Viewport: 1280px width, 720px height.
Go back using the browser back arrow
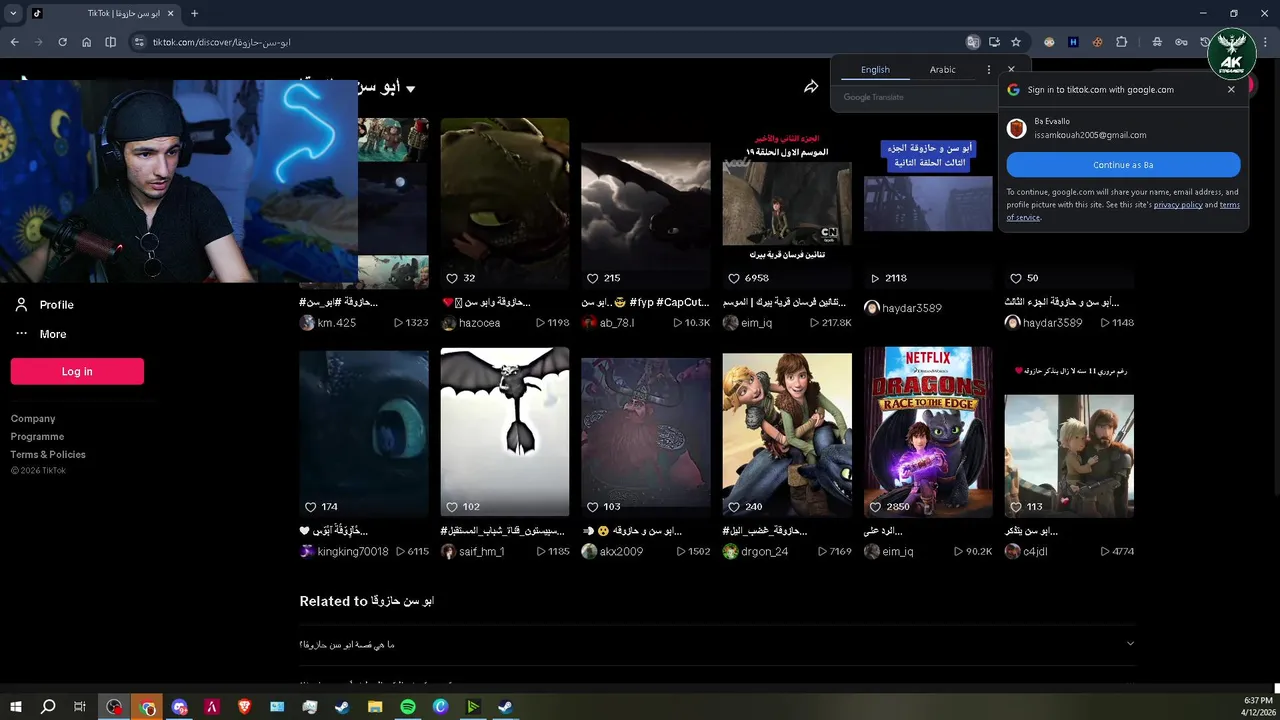click(14, 42)
